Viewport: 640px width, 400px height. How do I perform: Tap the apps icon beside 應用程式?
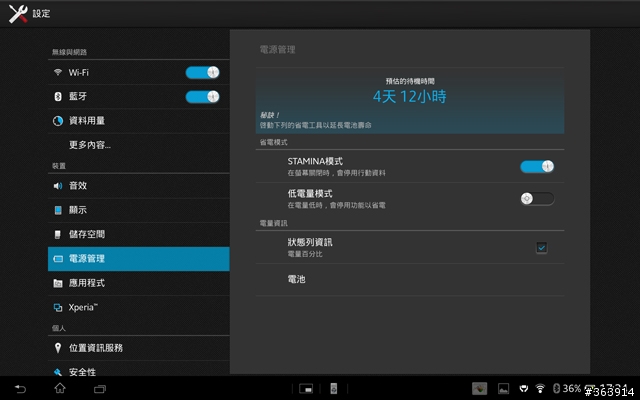pos(58,283)
